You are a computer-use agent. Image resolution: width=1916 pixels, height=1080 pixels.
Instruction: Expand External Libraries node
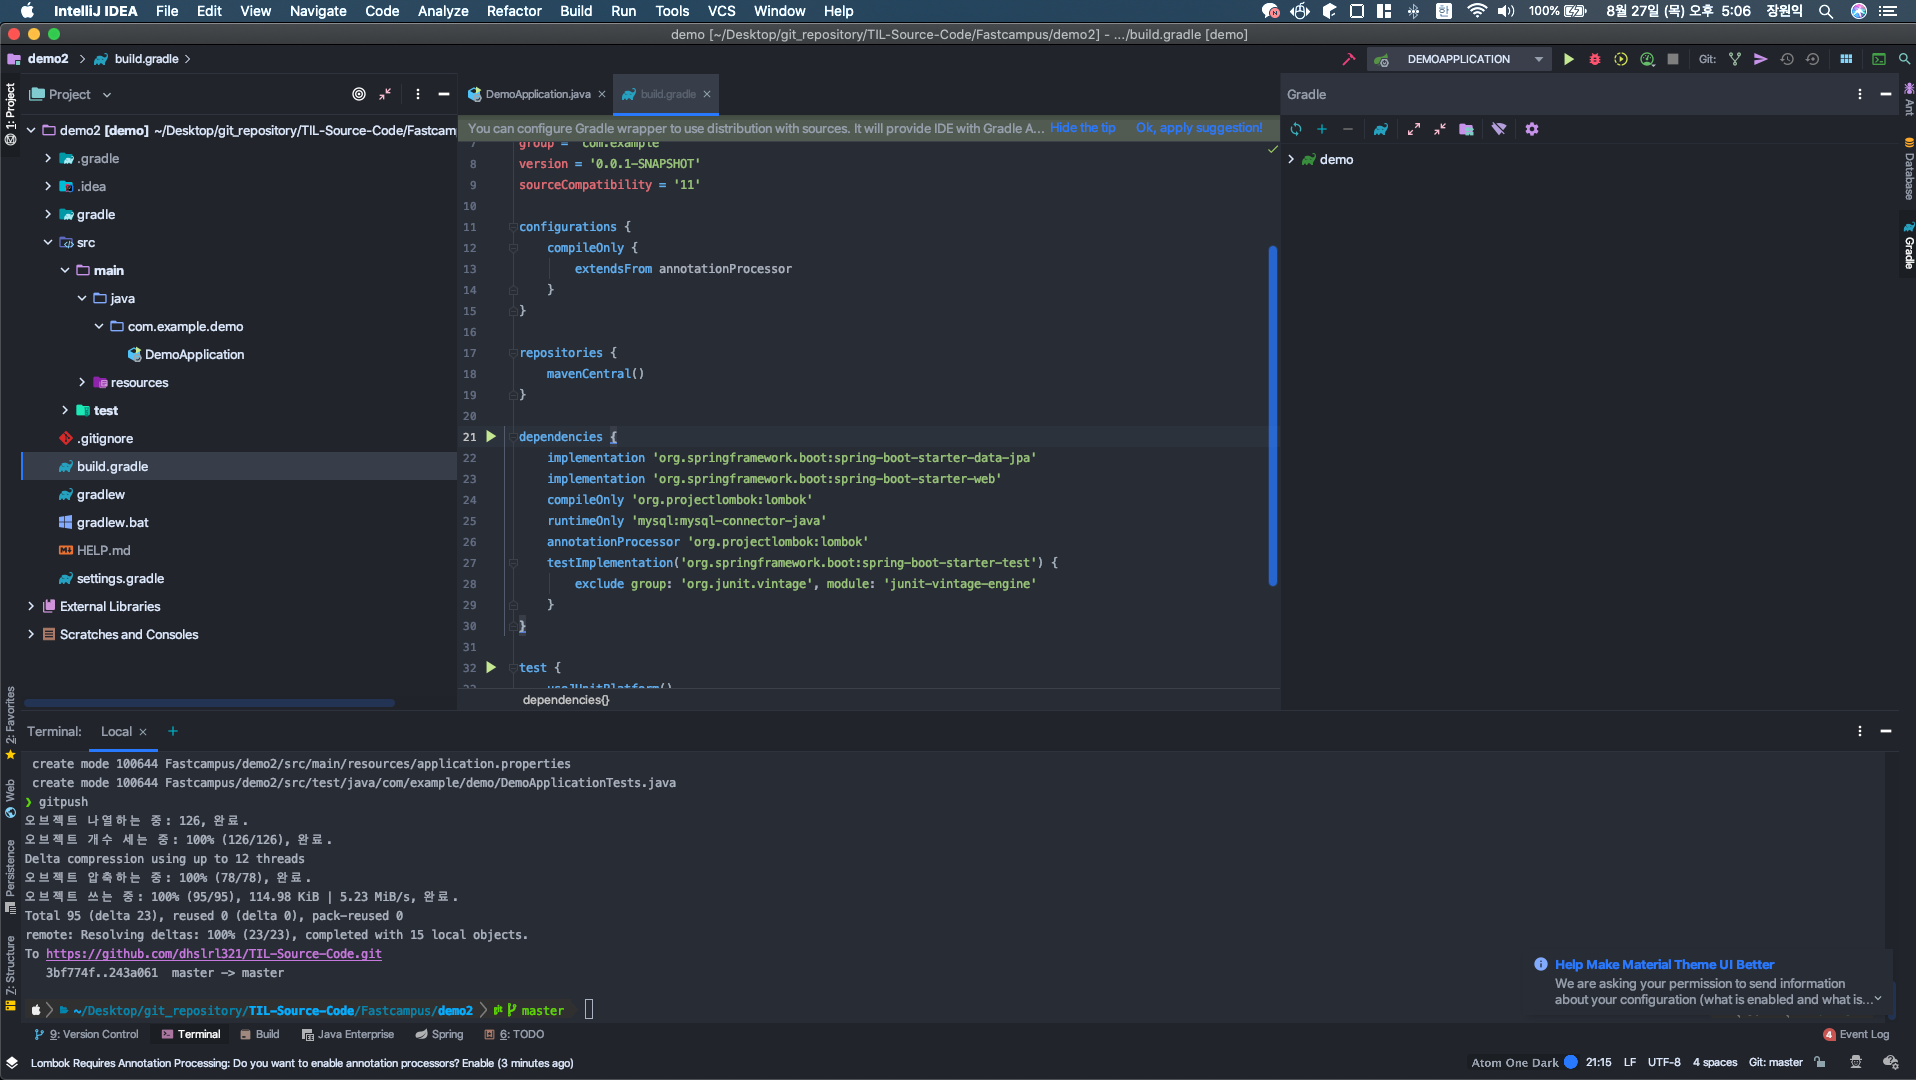coord(31,606)
